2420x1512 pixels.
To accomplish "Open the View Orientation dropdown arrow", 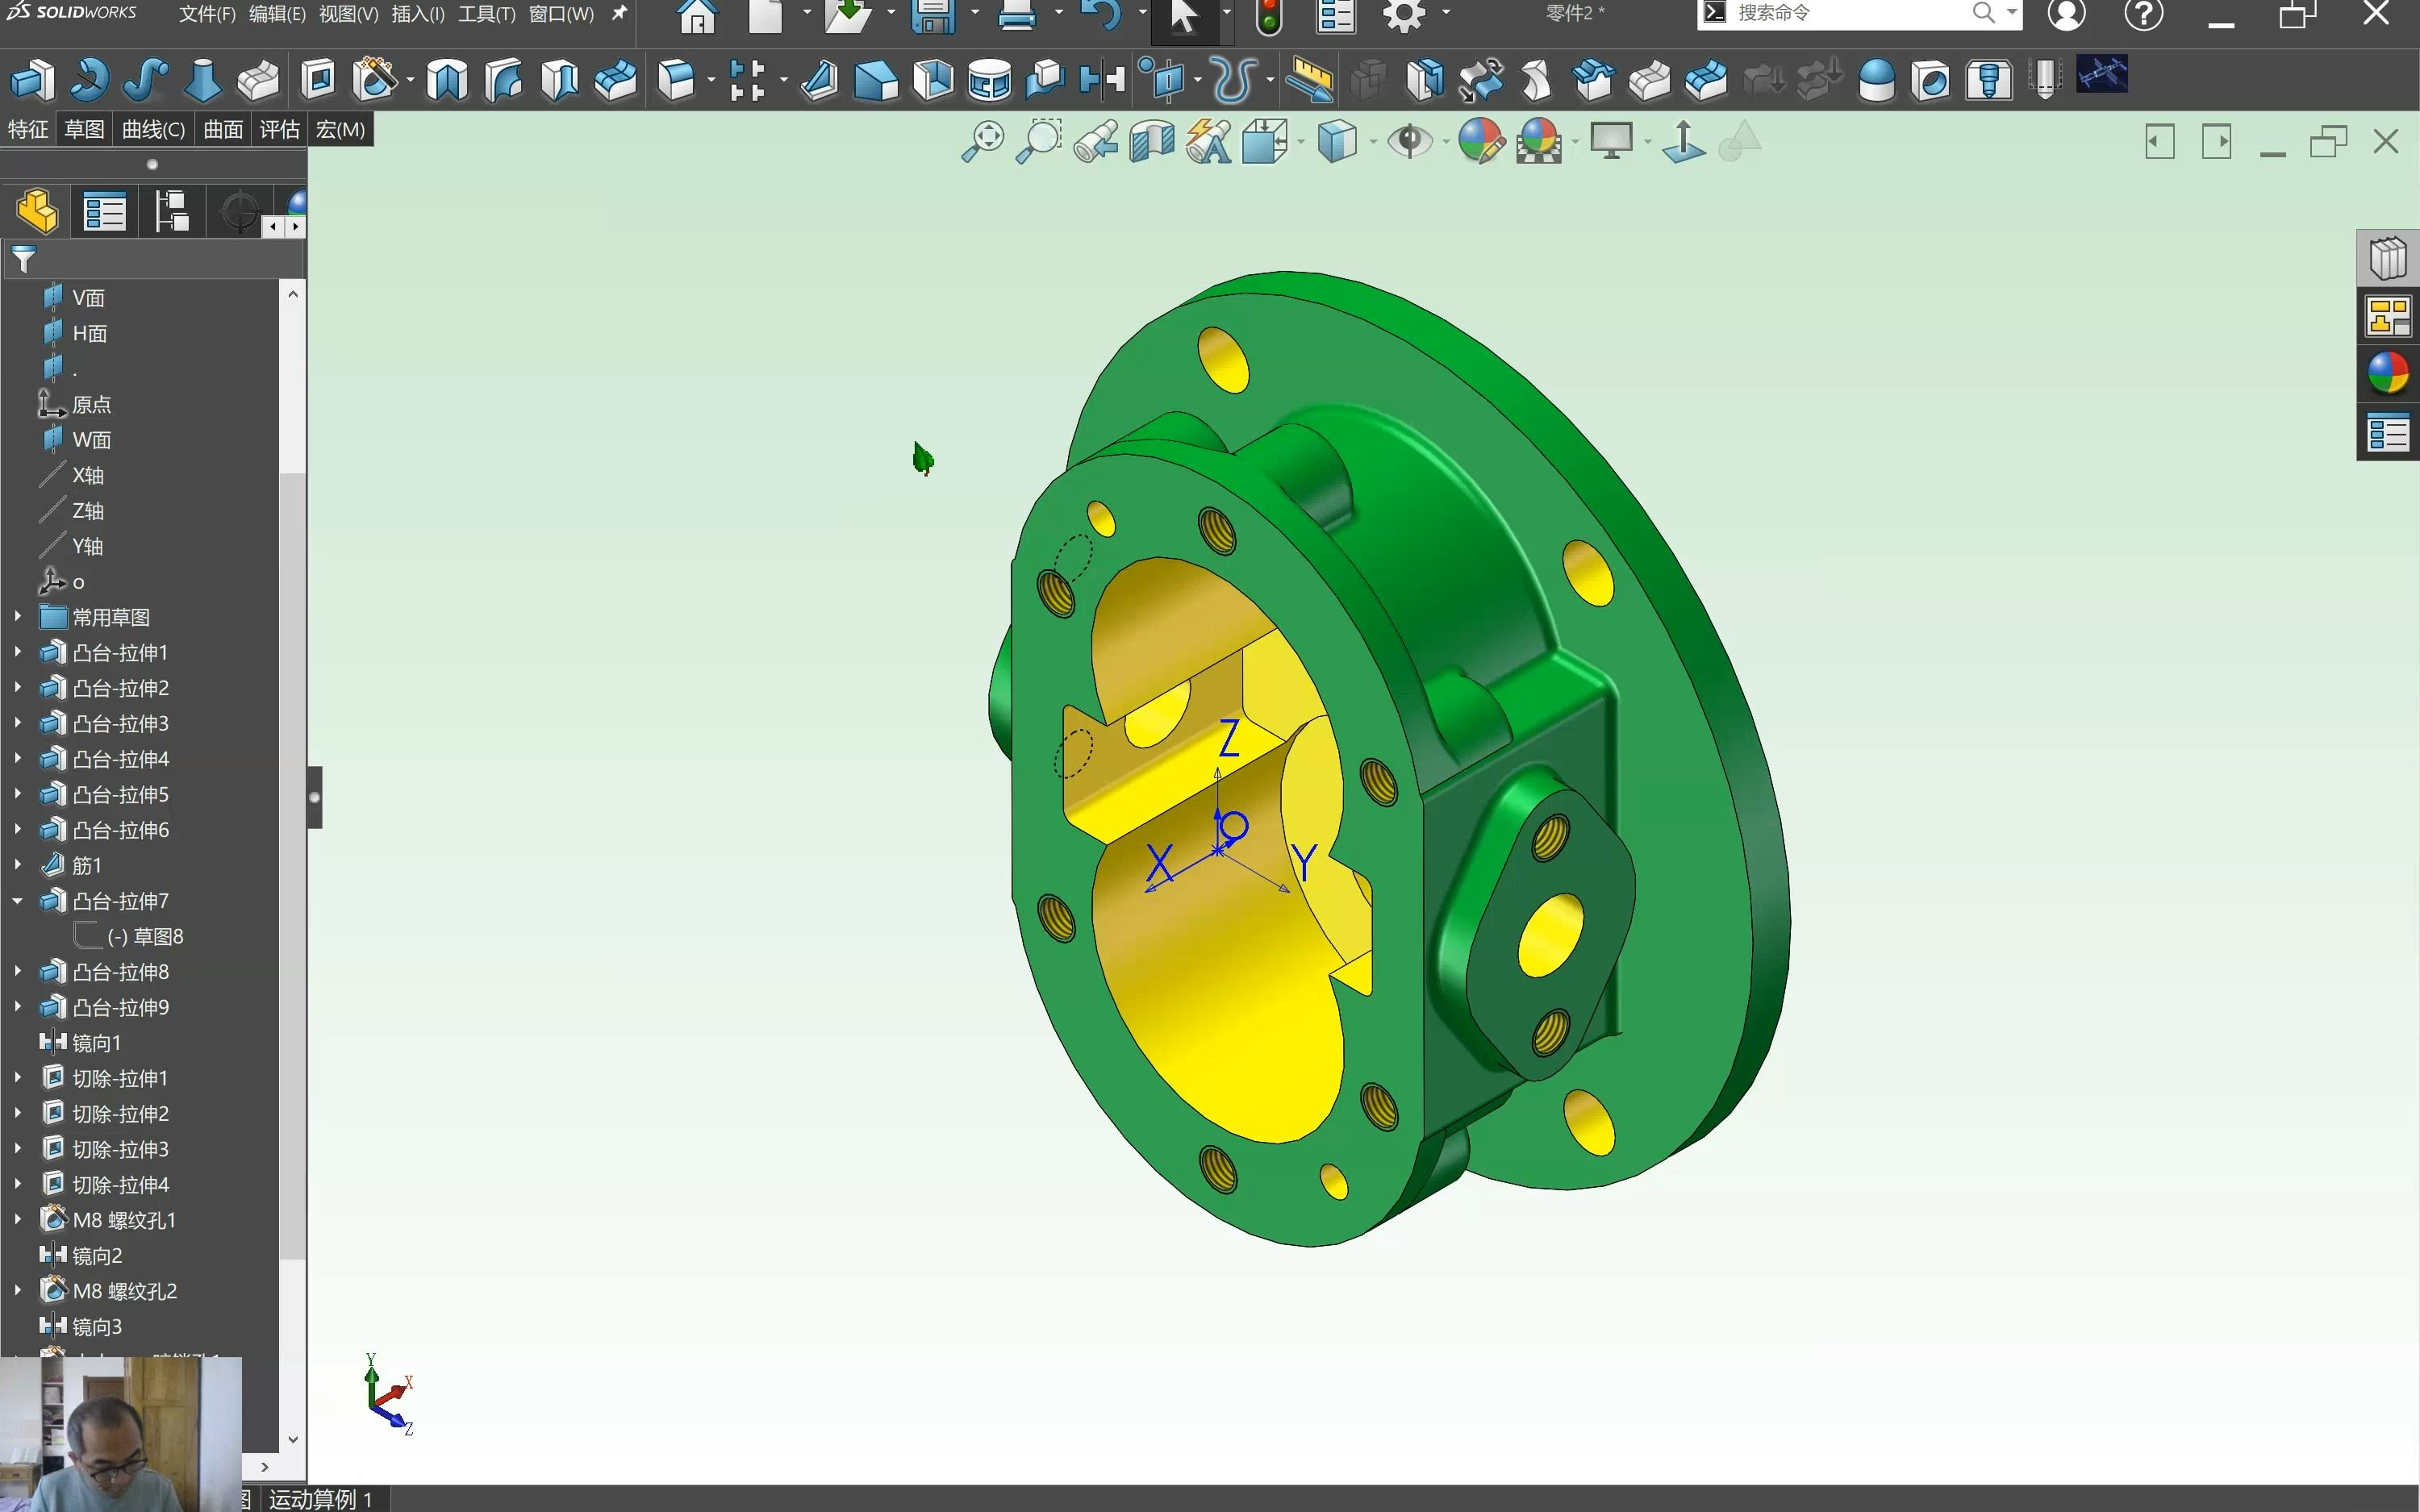I will click(1301, 142).
